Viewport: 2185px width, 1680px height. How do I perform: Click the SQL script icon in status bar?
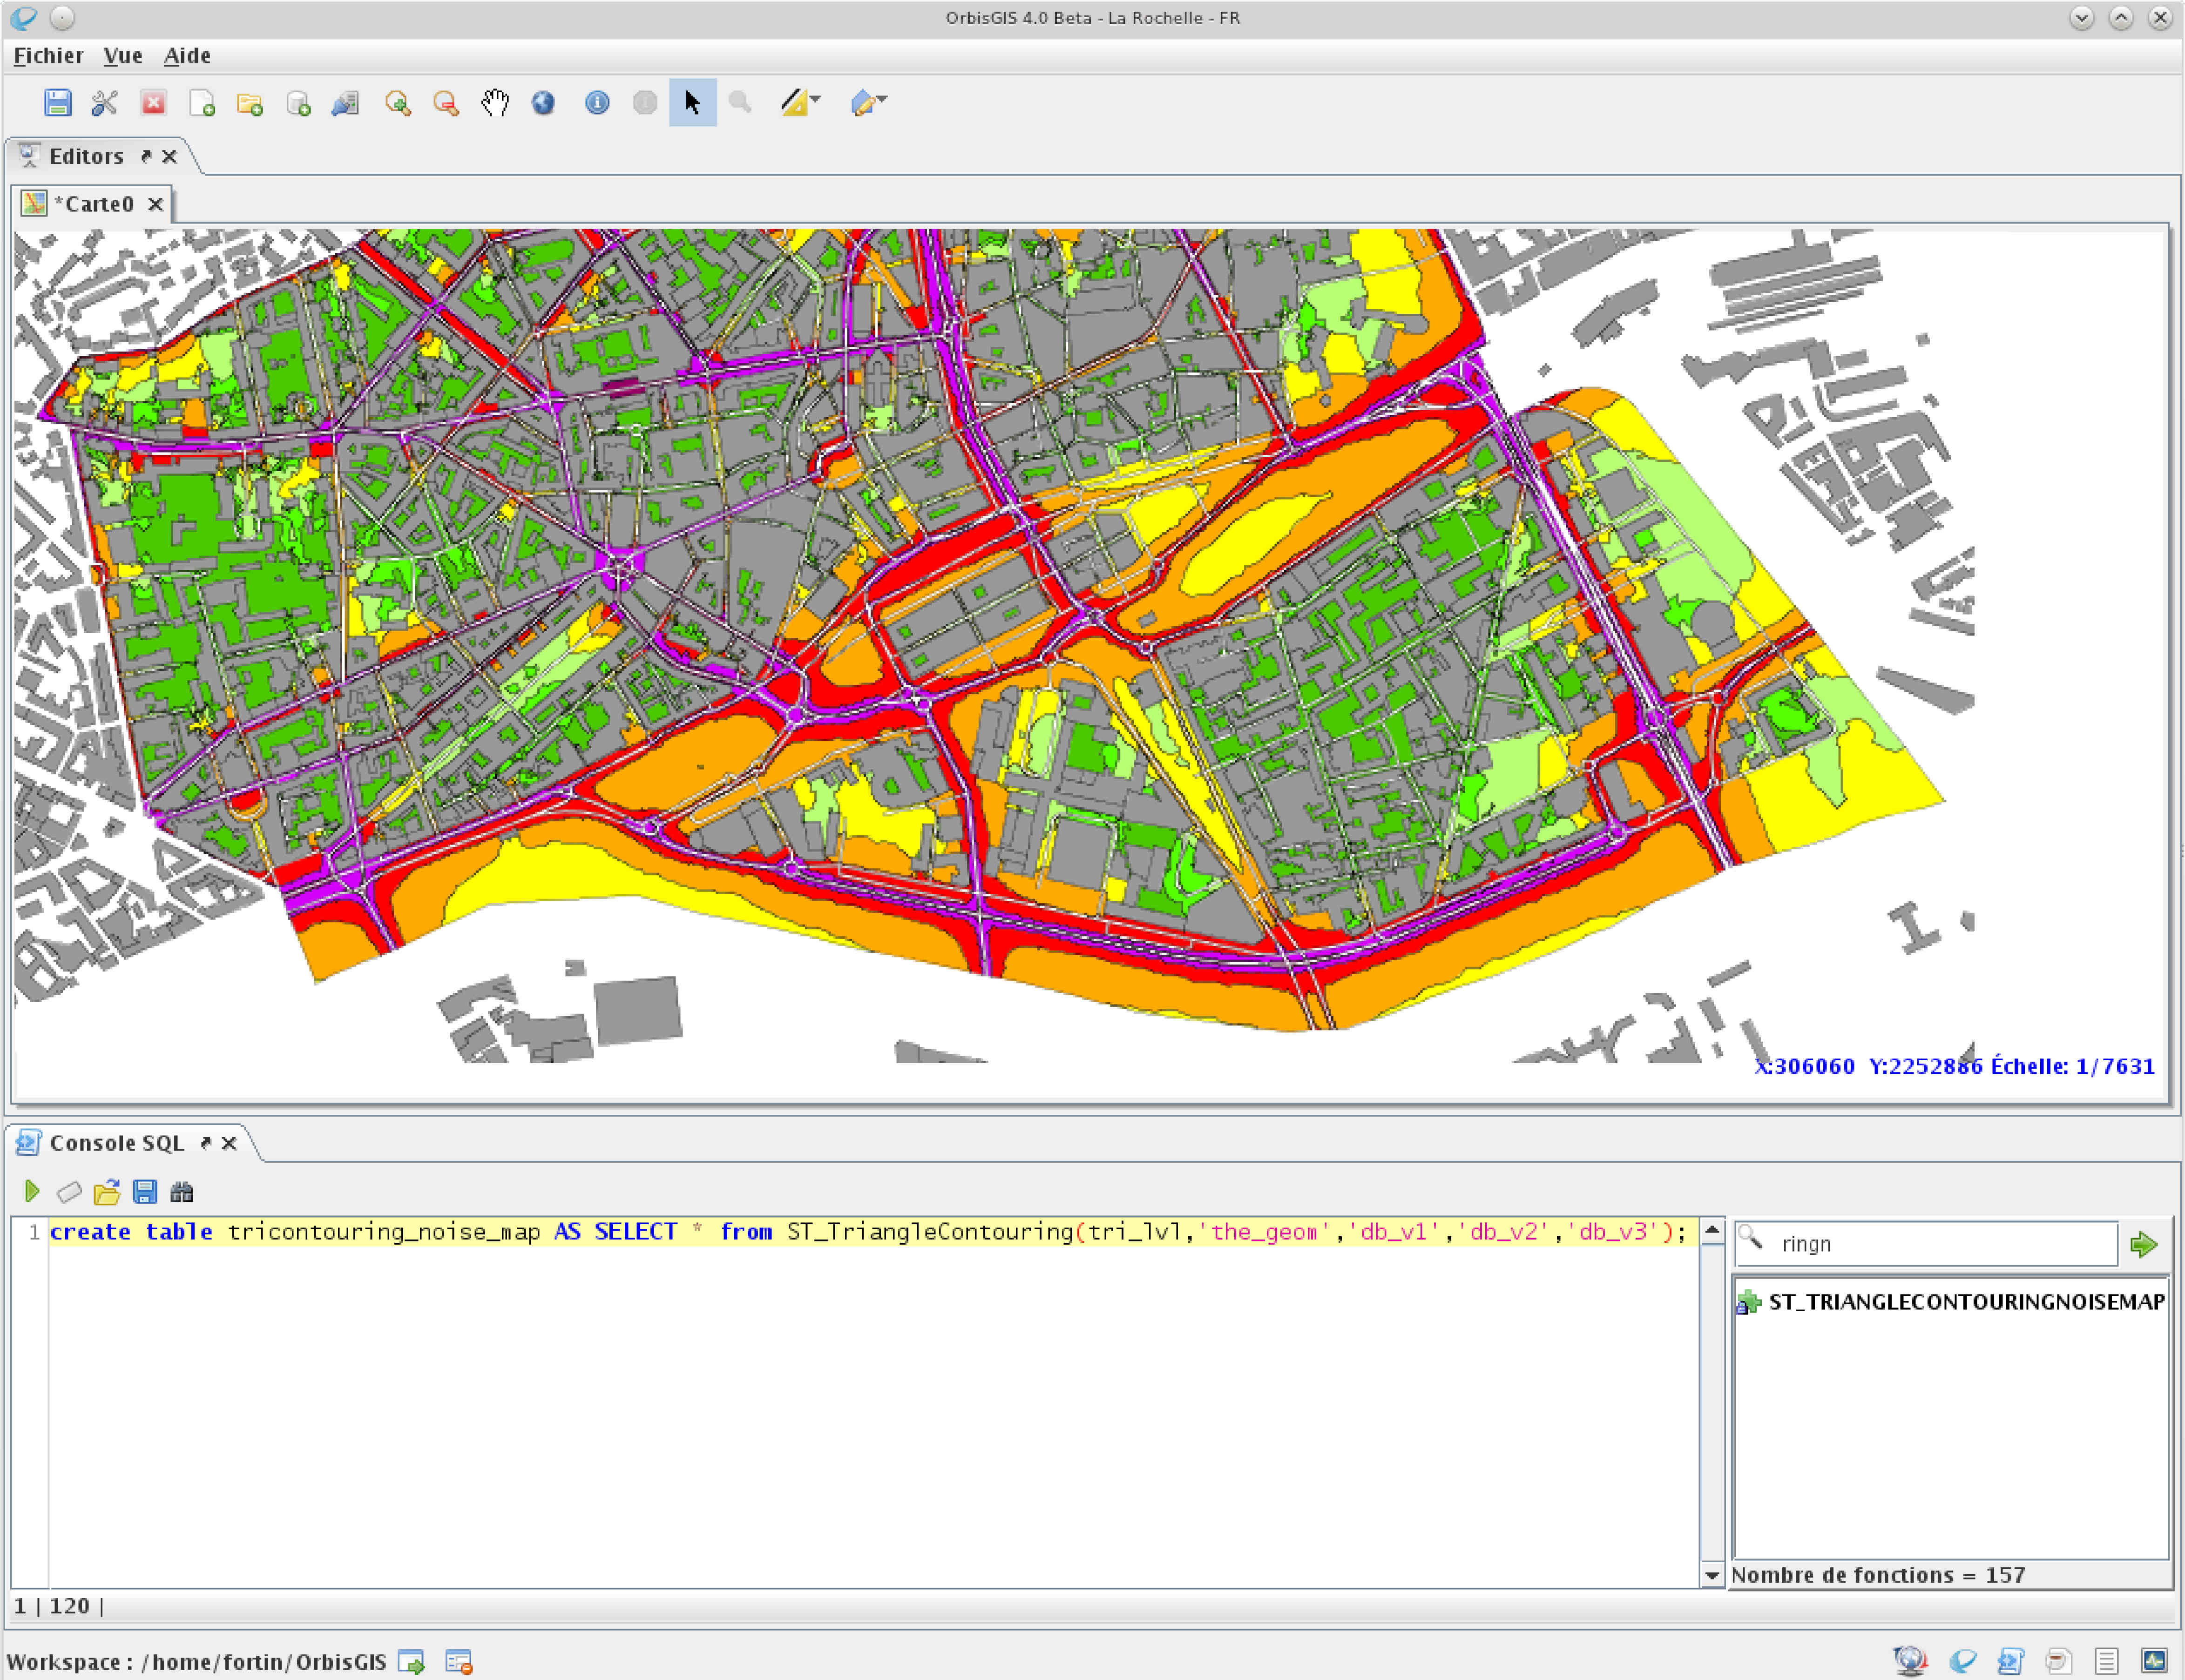tap(2010, 1661)
